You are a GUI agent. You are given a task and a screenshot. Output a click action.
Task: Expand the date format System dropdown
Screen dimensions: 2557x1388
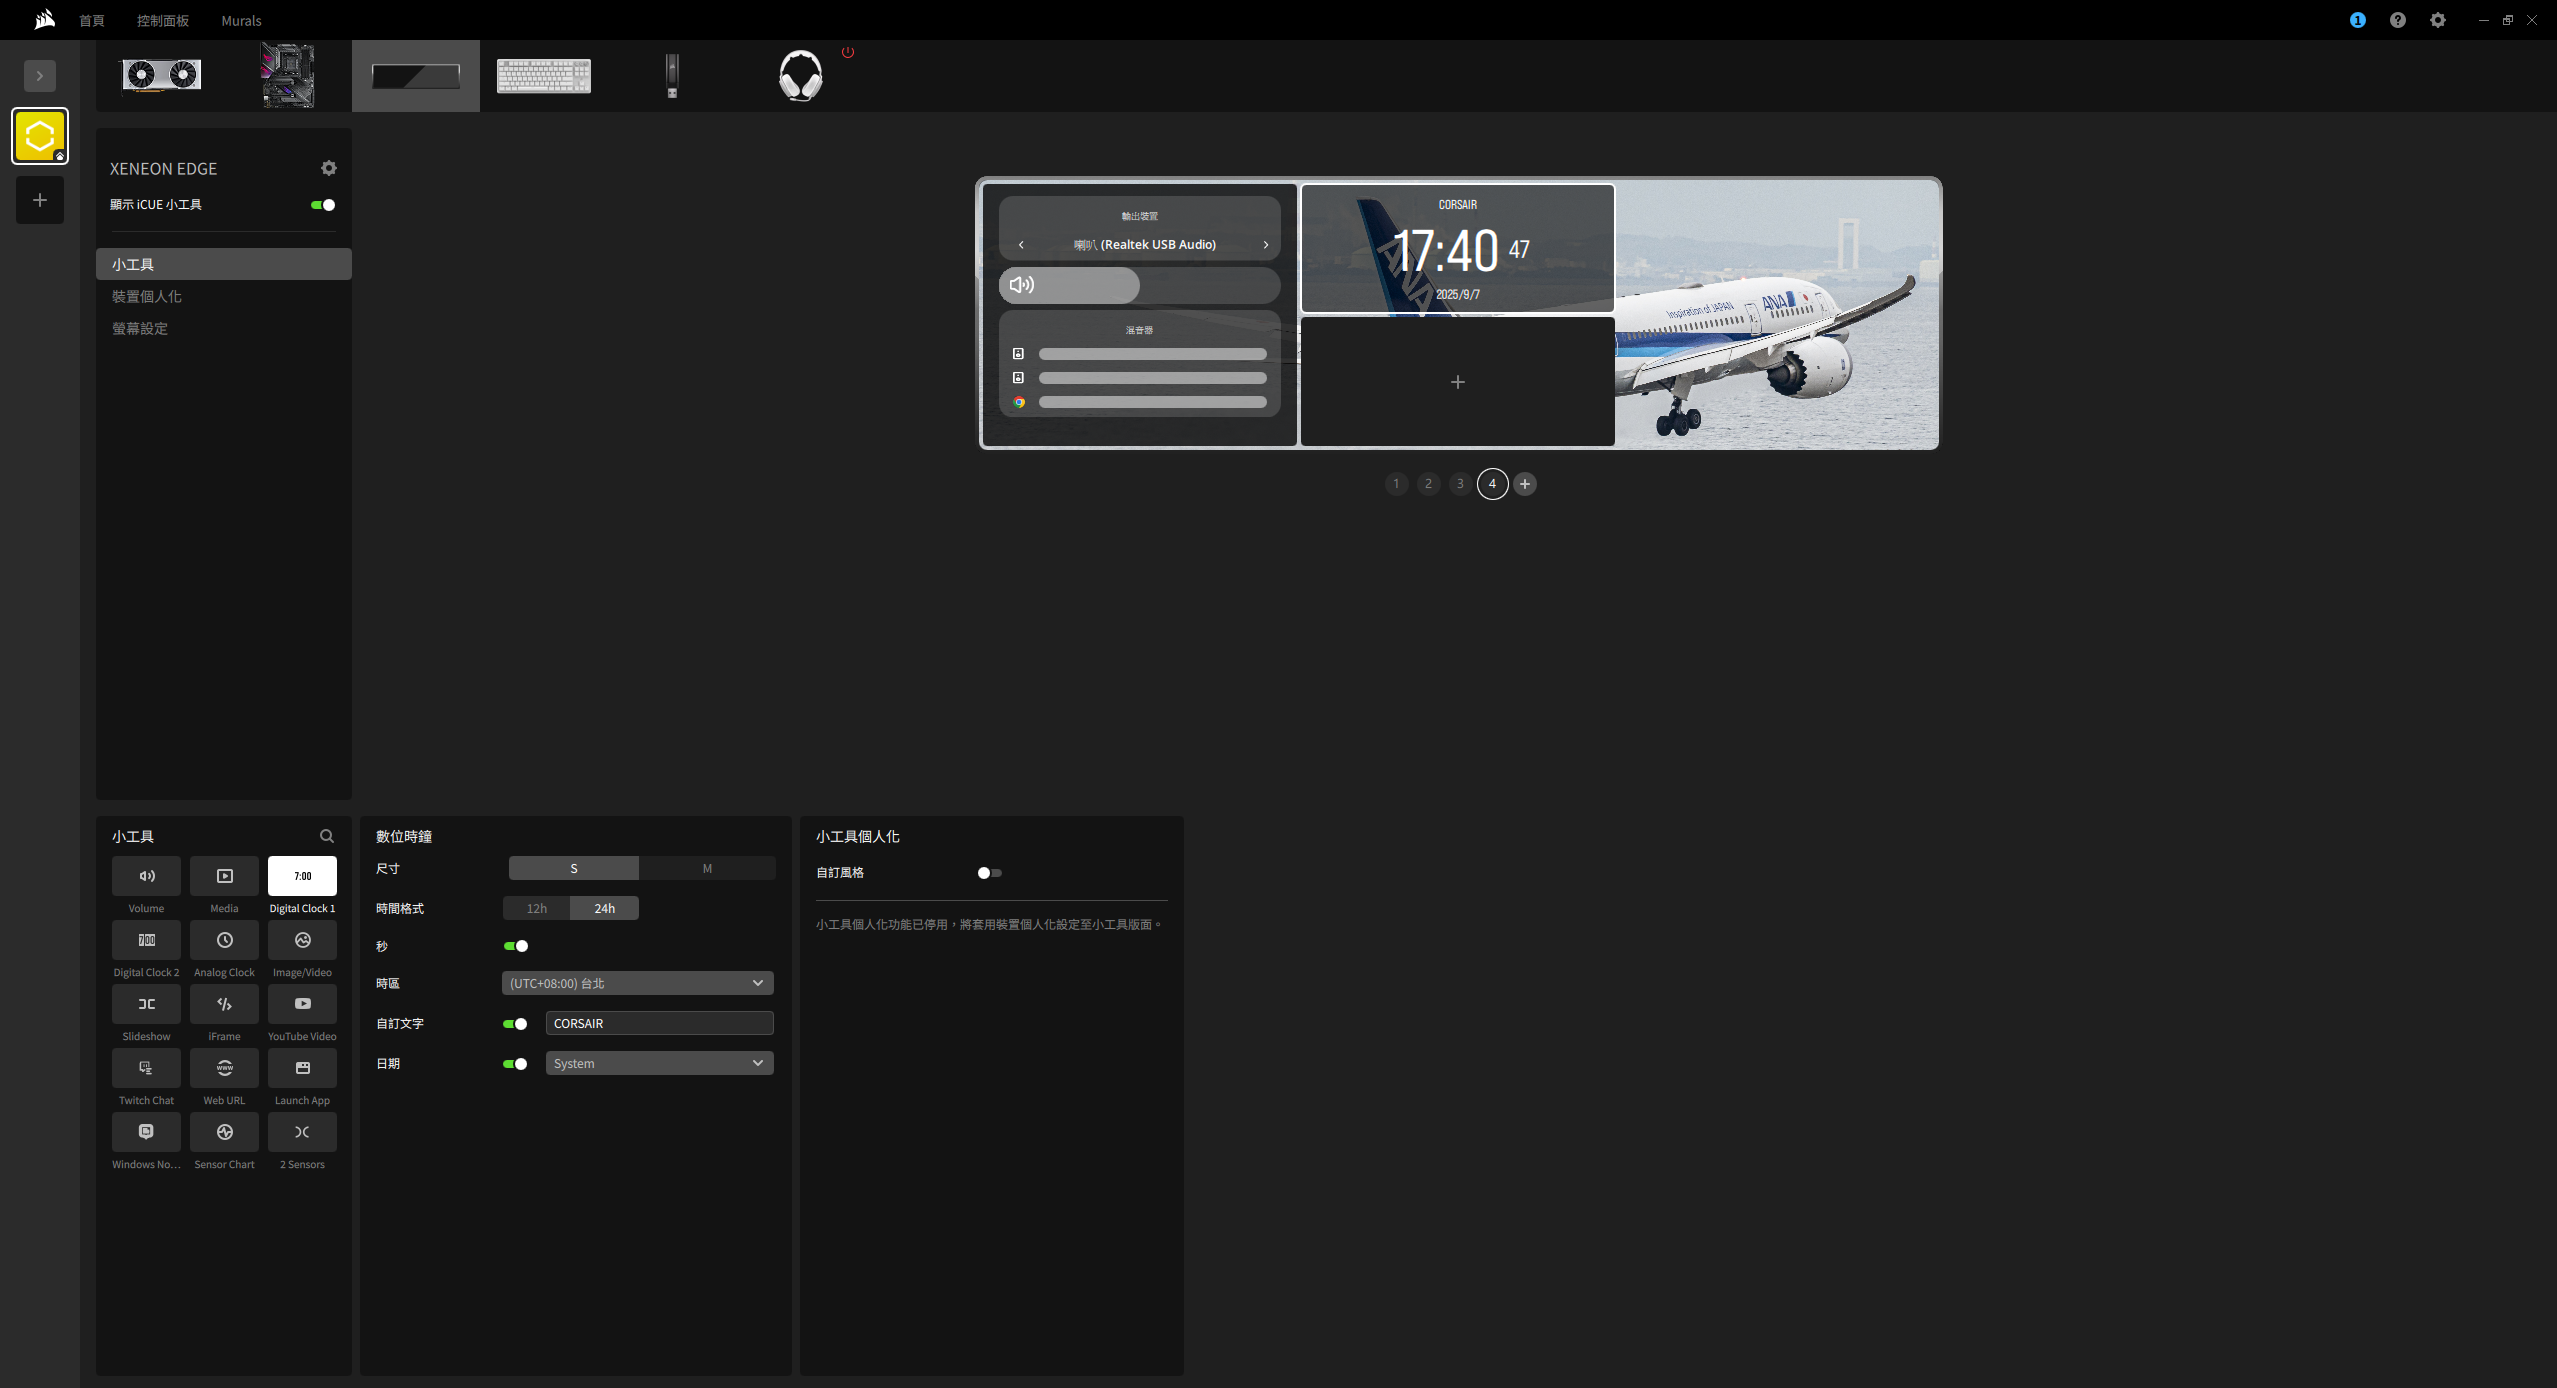[x=659, y=1063]
